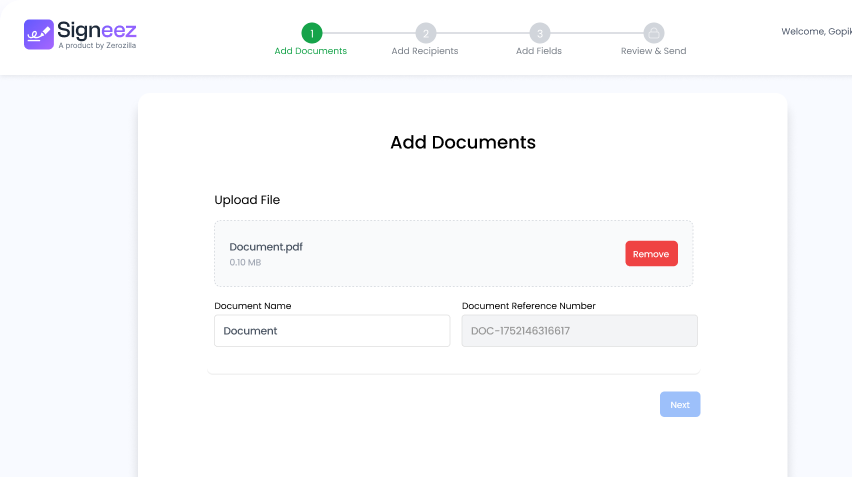The image size is (852, 477).
Task: Click the Document.pdf file name
Action: [x=266, y=247]
